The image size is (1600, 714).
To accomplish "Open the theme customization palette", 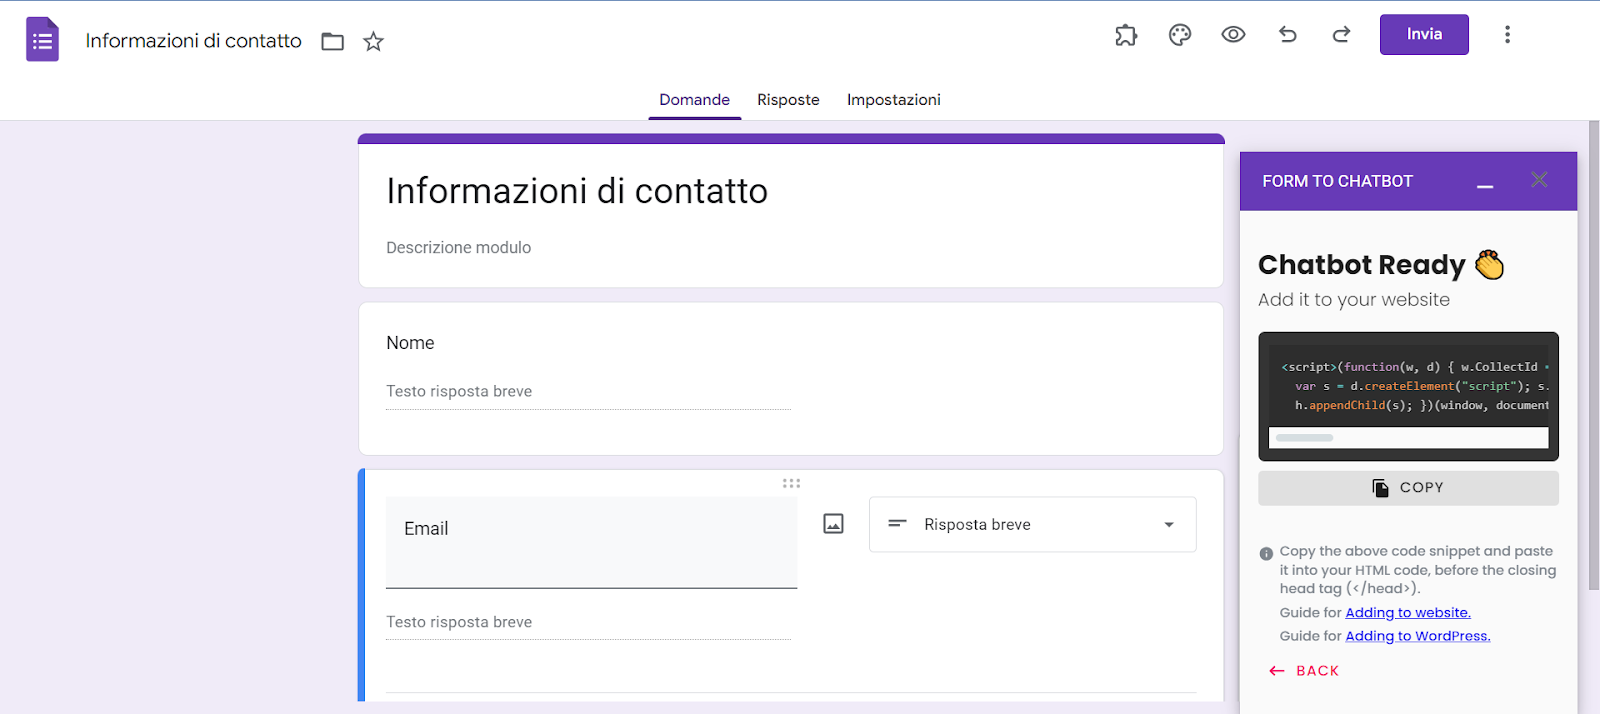I will click(1180, 35).
